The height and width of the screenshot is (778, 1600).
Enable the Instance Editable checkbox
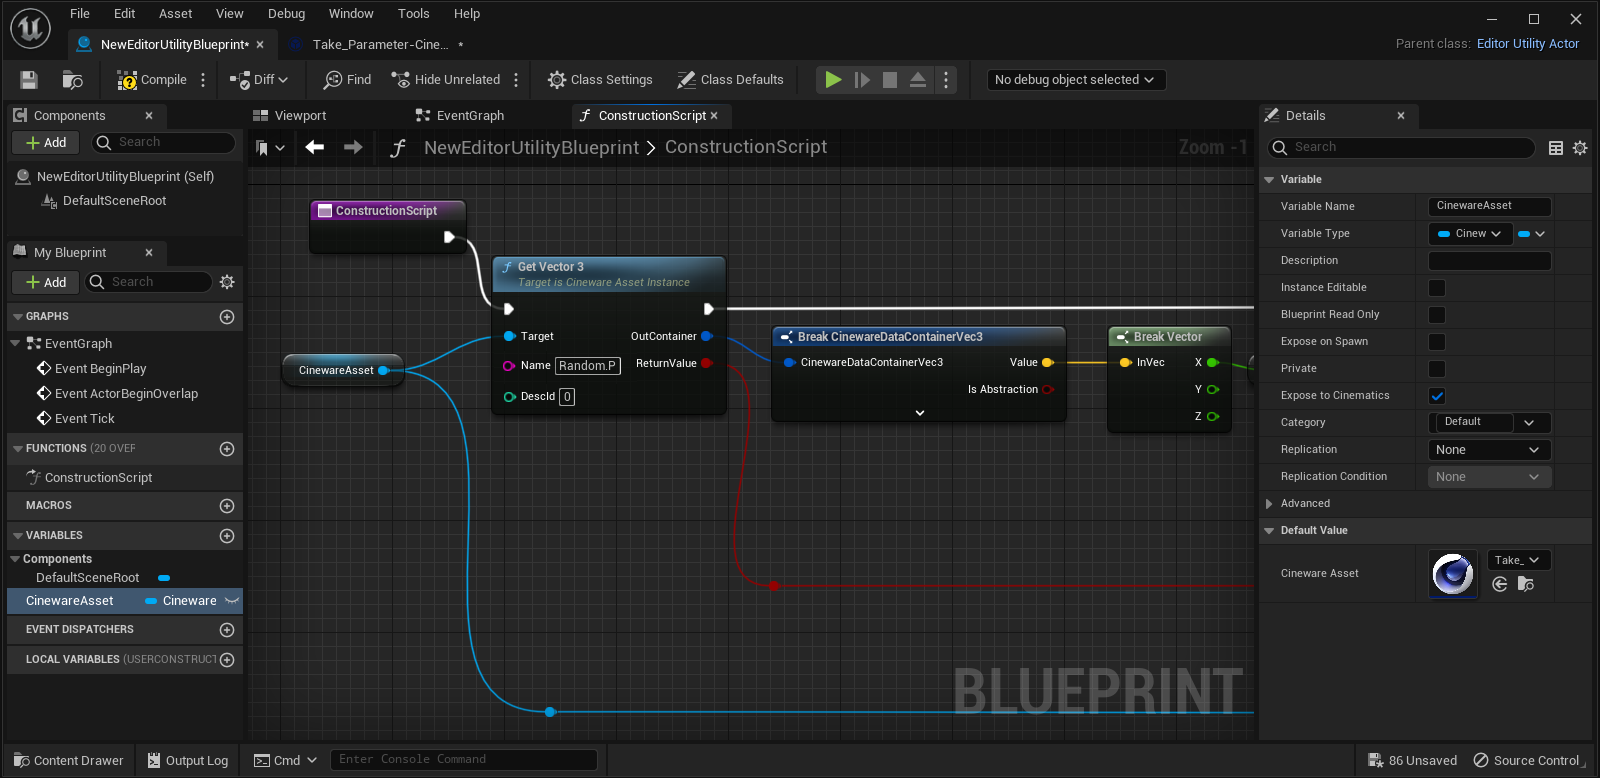pyautogui.click(x=1437, y=288)
